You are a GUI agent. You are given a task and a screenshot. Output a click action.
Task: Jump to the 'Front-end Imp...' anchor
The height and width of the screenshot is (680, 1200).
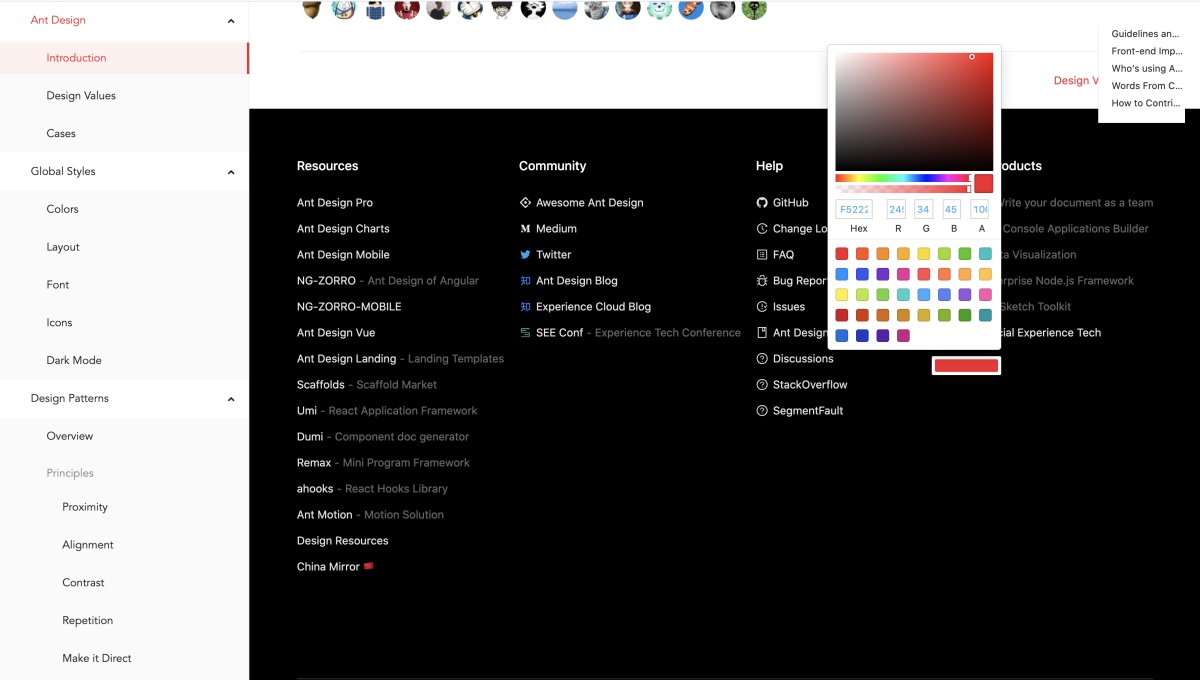pyautogui.click(x=1146, y=51)
